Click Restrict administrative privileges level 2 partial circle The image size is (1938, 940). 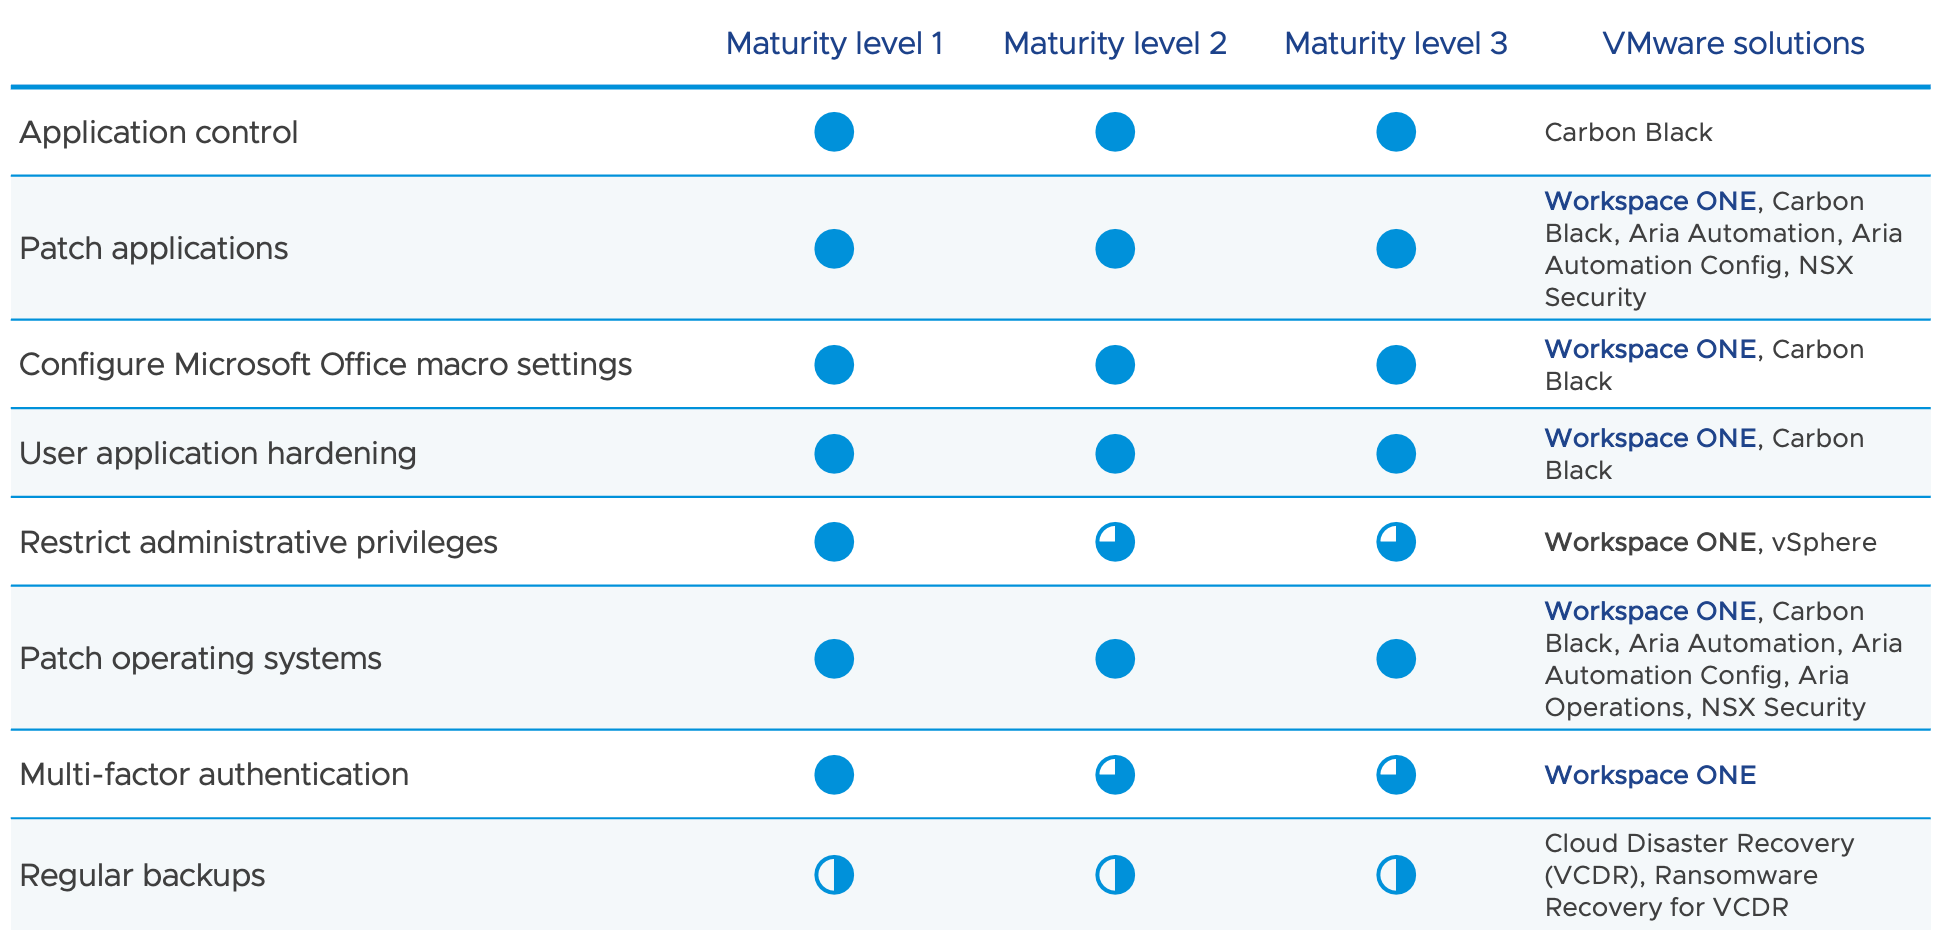coord(1115,542)
